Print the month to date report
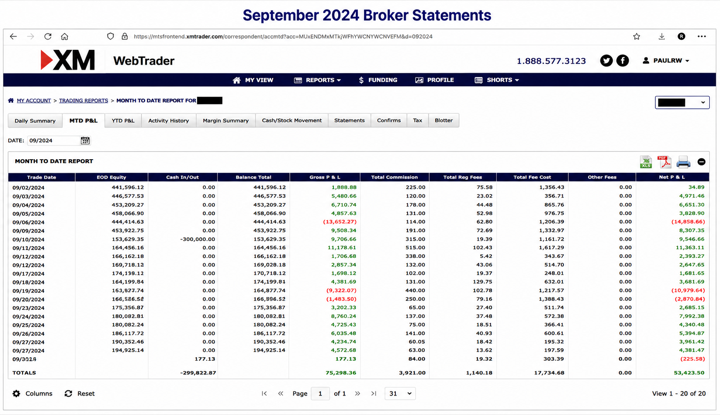The image size is (720, 415). click(x=683, y=162)
